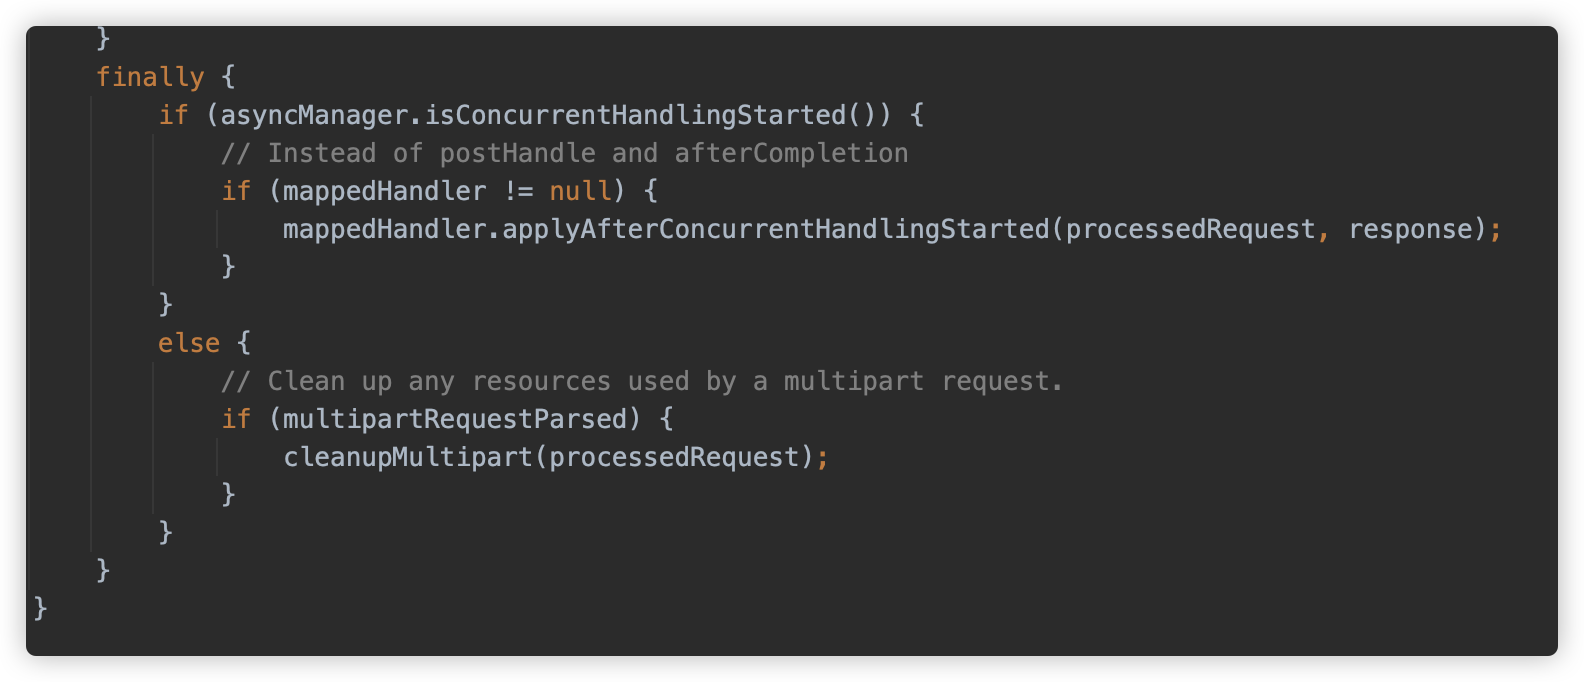Click the else keyword
1584x682 pixels.
pyautogui.click(x=189, y=343)
